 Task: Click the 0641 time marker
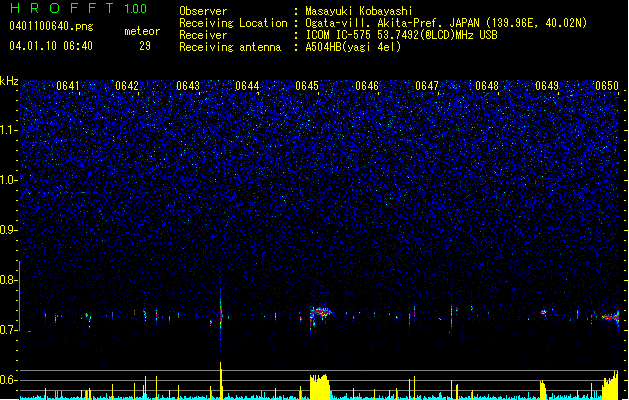68,86
